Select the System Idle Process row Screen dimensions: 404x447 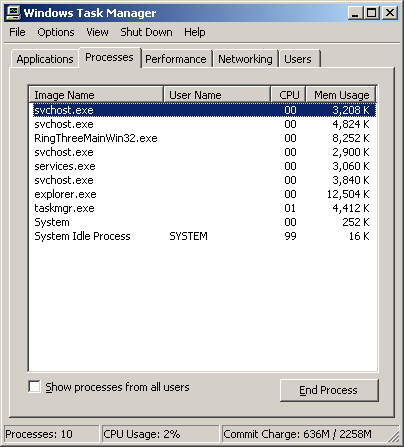pyautogui.click(x=202, y=236)
